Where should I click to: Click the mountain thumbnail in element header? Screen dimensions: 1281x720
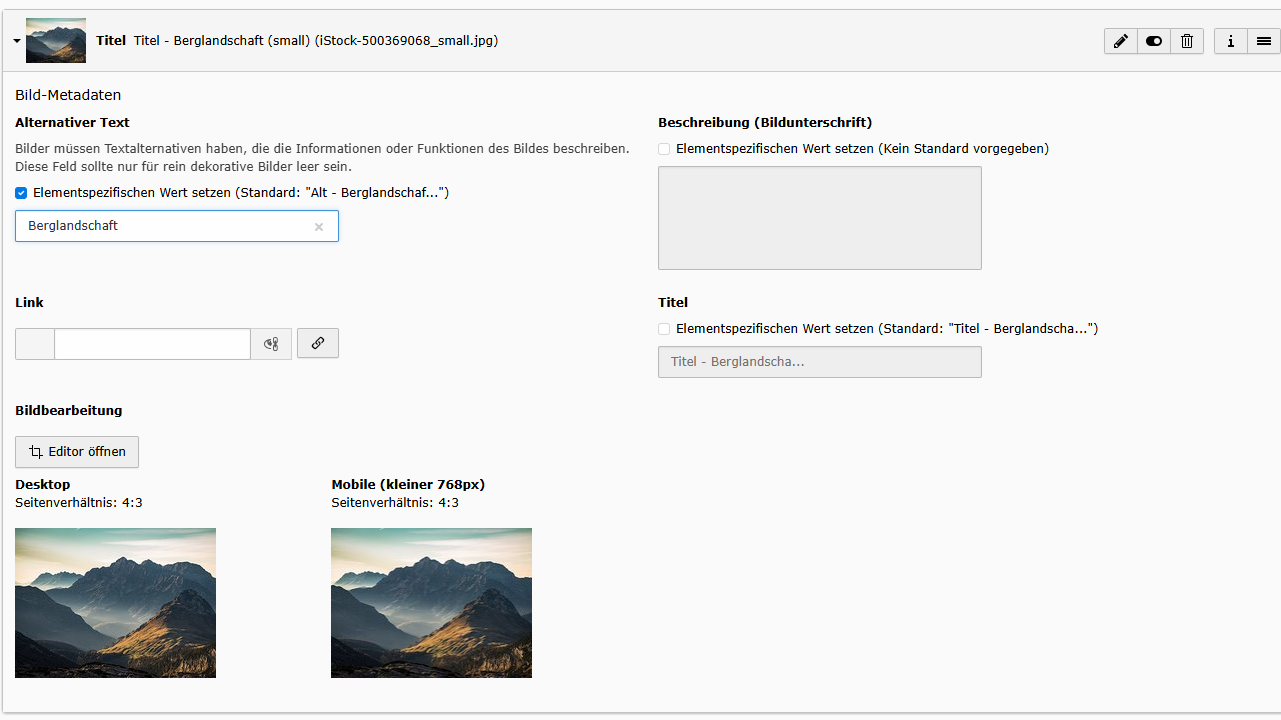click(x=55, y=40)
